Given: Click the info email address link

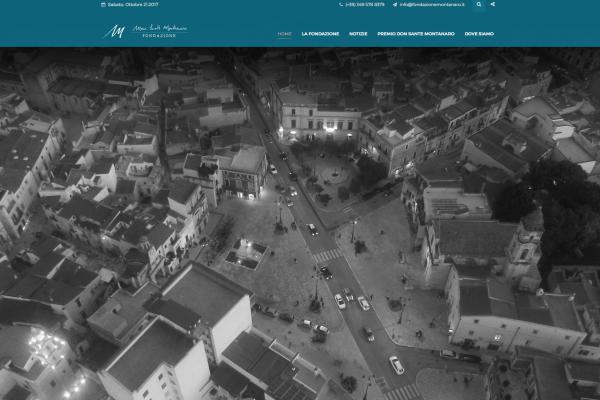Looking at the screenshot, I should (x=432, y=5).
